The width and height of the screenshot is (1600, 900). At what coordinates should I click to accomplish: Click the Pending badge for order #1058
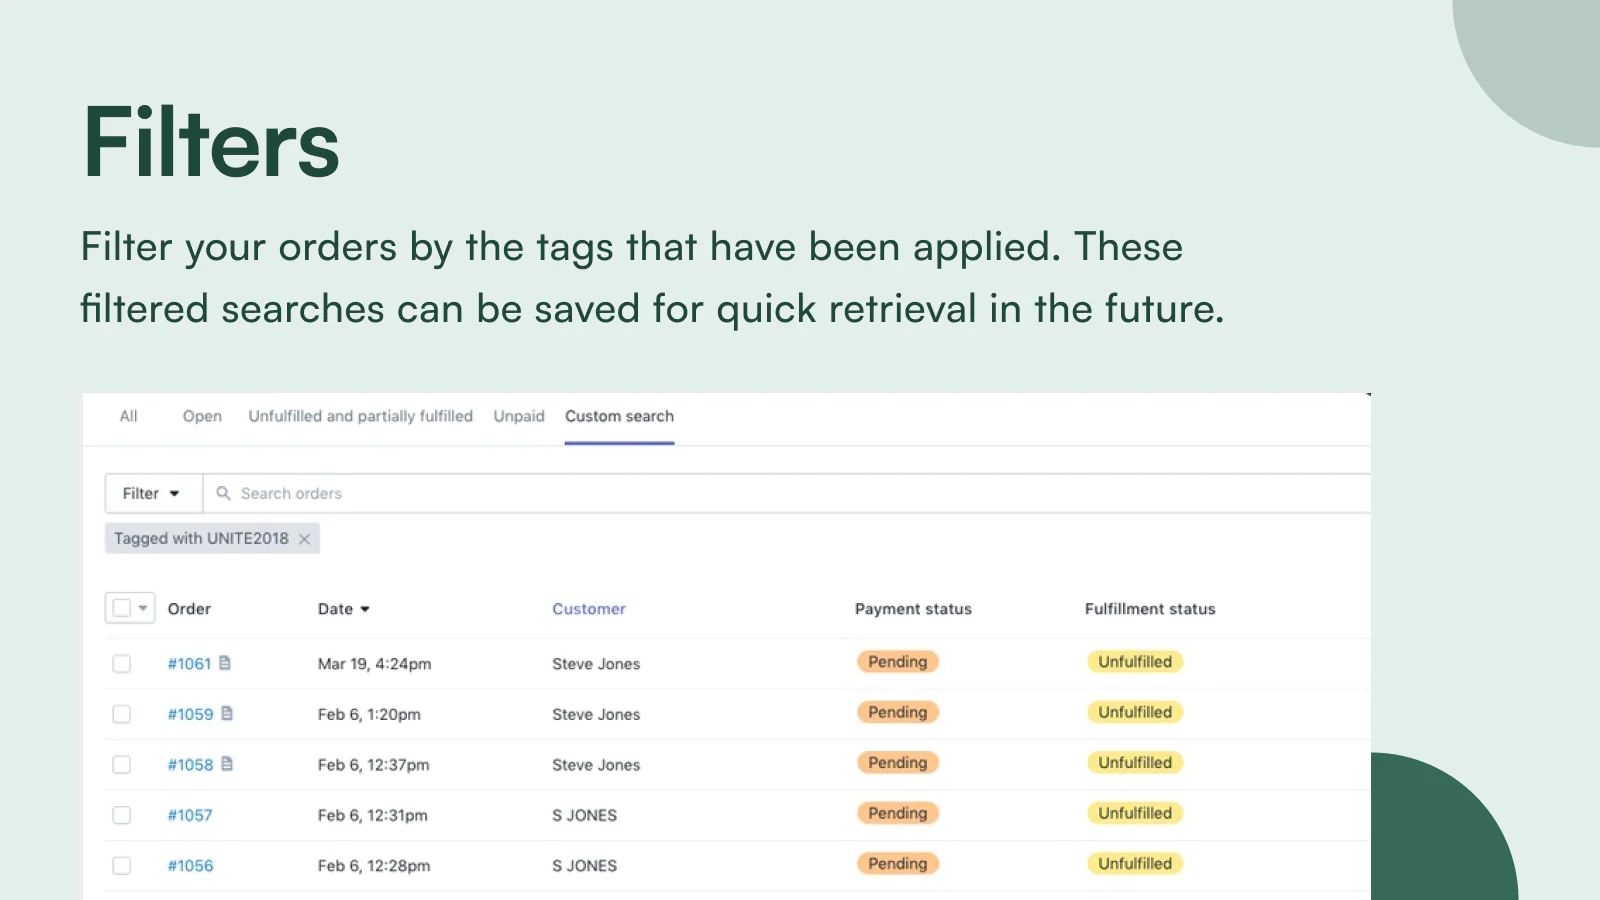[x=897, y=763]
